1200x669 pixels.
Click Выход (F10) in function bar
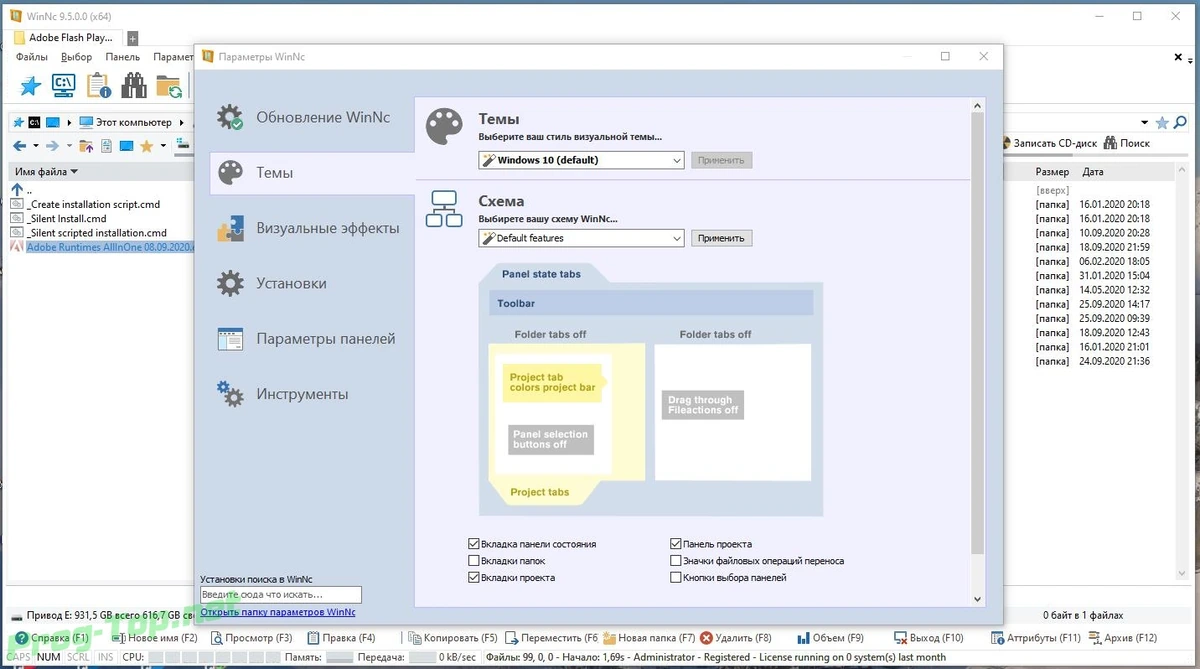[x=928, y=638]
